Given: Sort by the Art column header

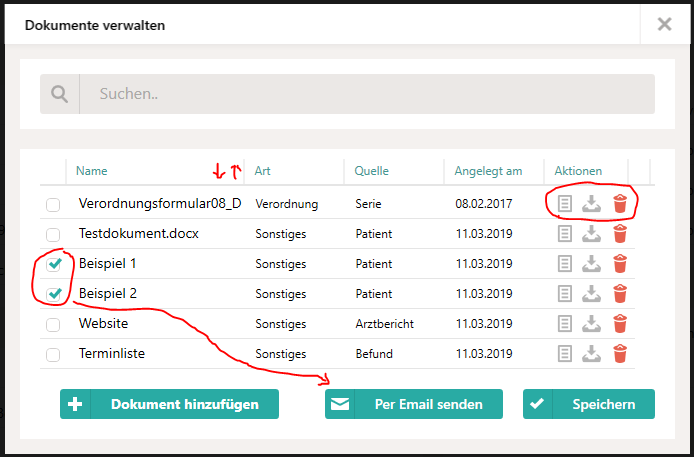Looking at the screenshot, I should (x=262, y=171).
